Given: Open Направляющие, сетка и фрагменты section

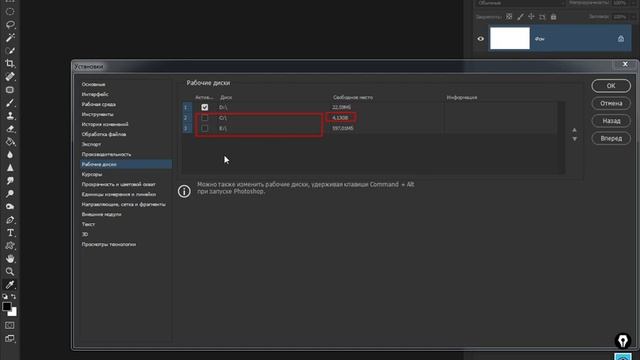Looking at the screenshot, I should (x=124, y=204).
